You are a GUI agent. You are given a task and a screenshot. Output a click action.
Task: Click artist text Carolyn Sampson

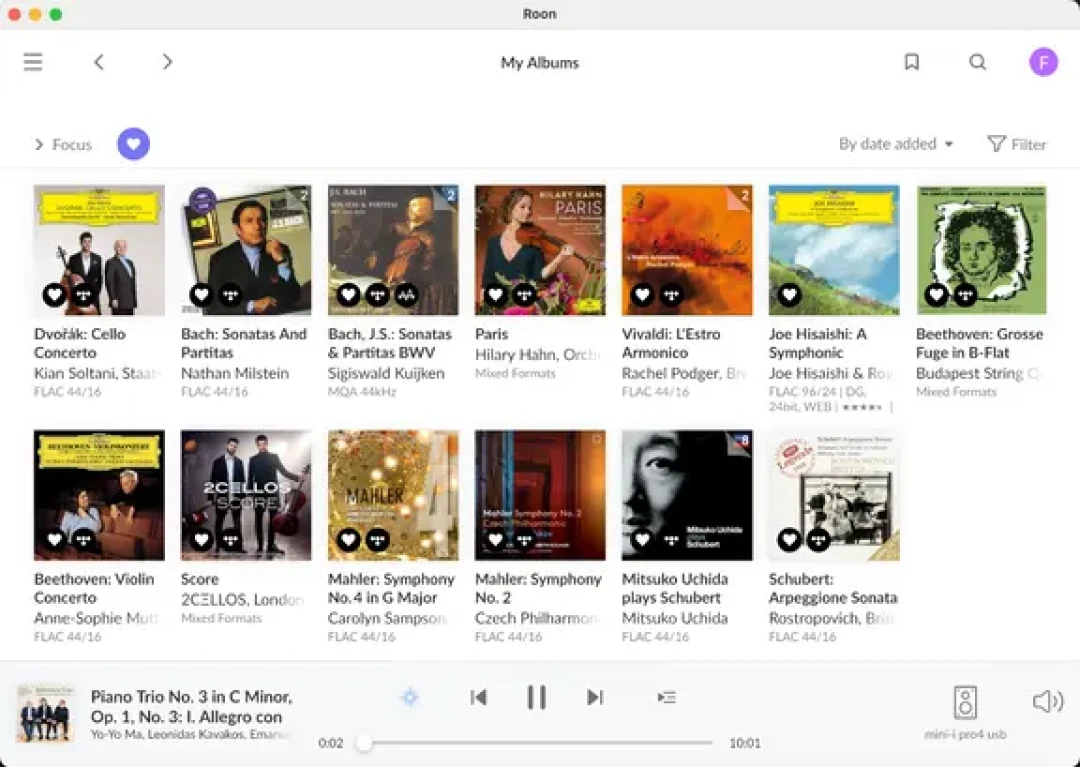pos(386,618)
